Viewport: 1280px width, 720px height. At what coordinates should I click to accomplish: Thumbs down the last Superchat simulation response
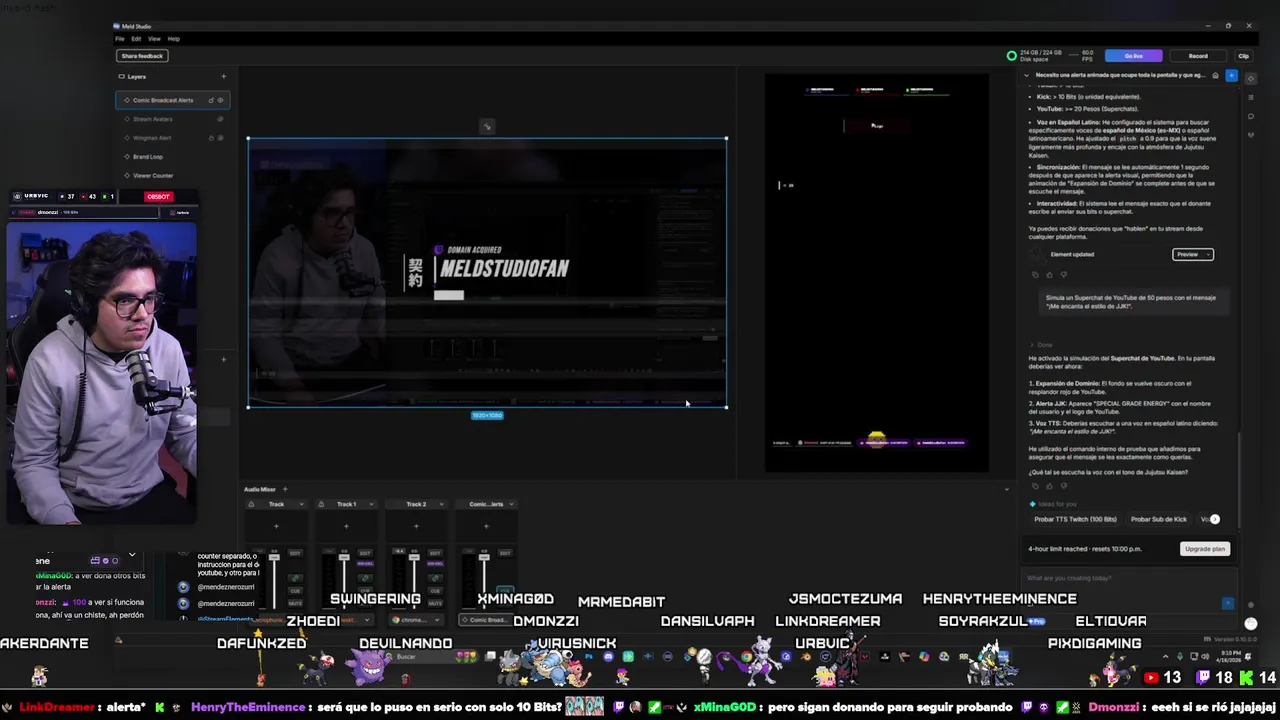click(1063, 485)
